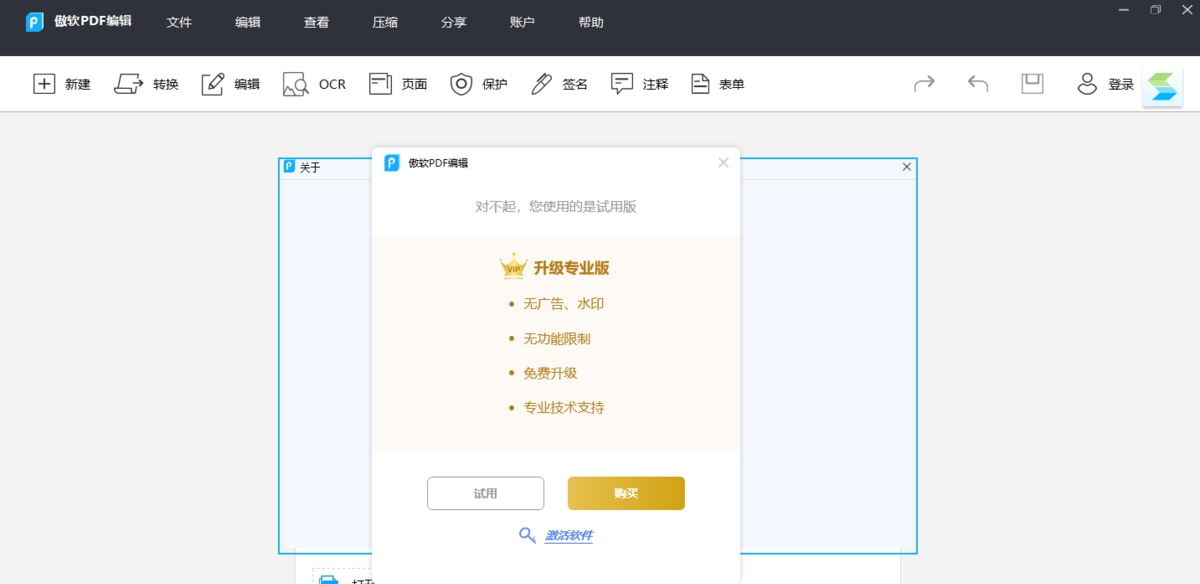
Task: Restore down the application window
Action: 1156,9
